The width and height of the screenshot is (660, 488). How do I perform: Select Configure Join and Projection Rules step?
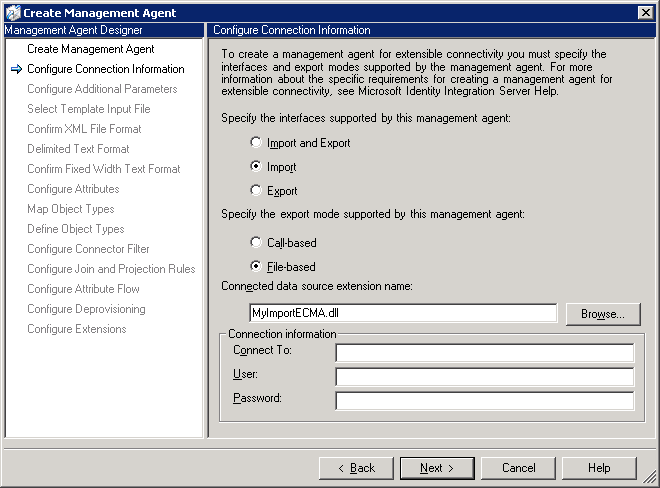tap(111, 269)
